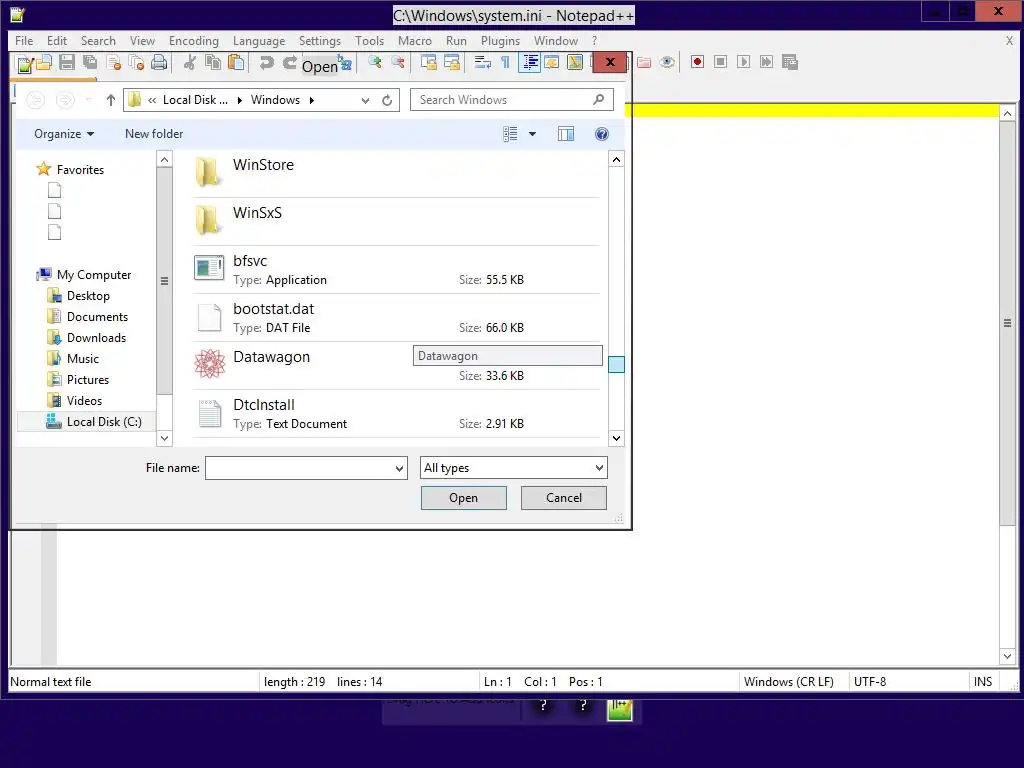This screenshot has width=1024, height=768.
Task: Click the New folder button
Action: [x=154, y=134]
